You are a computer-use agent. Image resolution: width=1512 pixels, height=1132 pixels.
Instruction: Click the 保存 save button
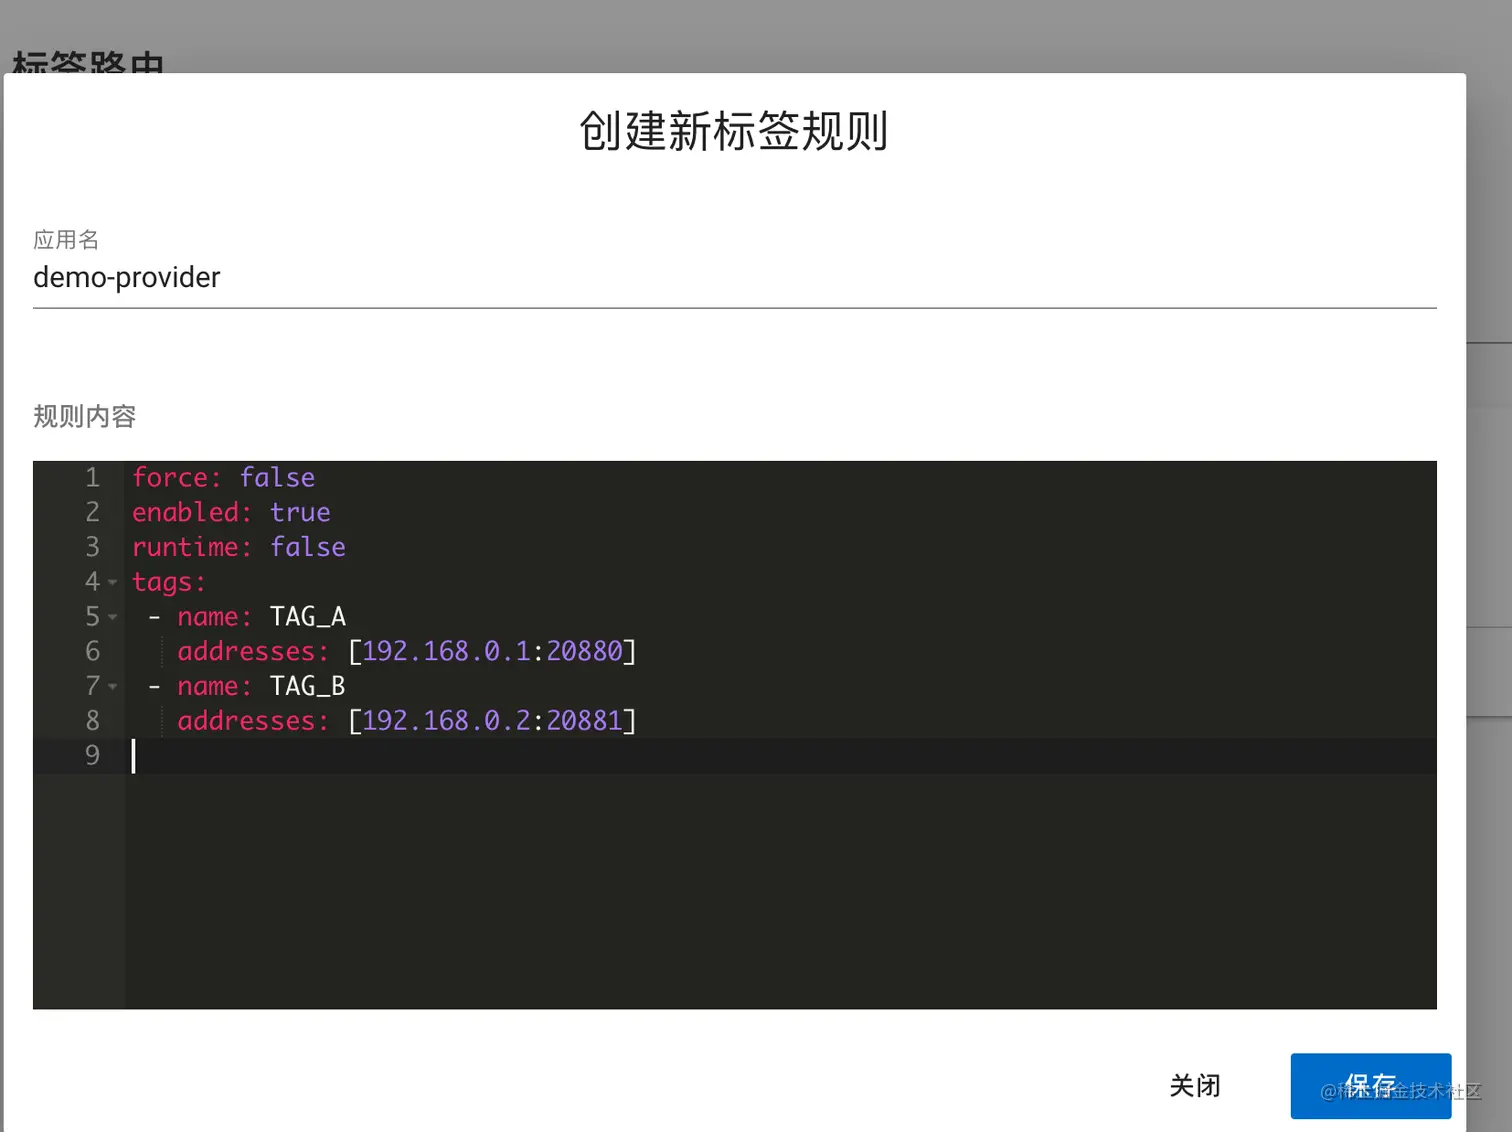coord(1370,1085)
